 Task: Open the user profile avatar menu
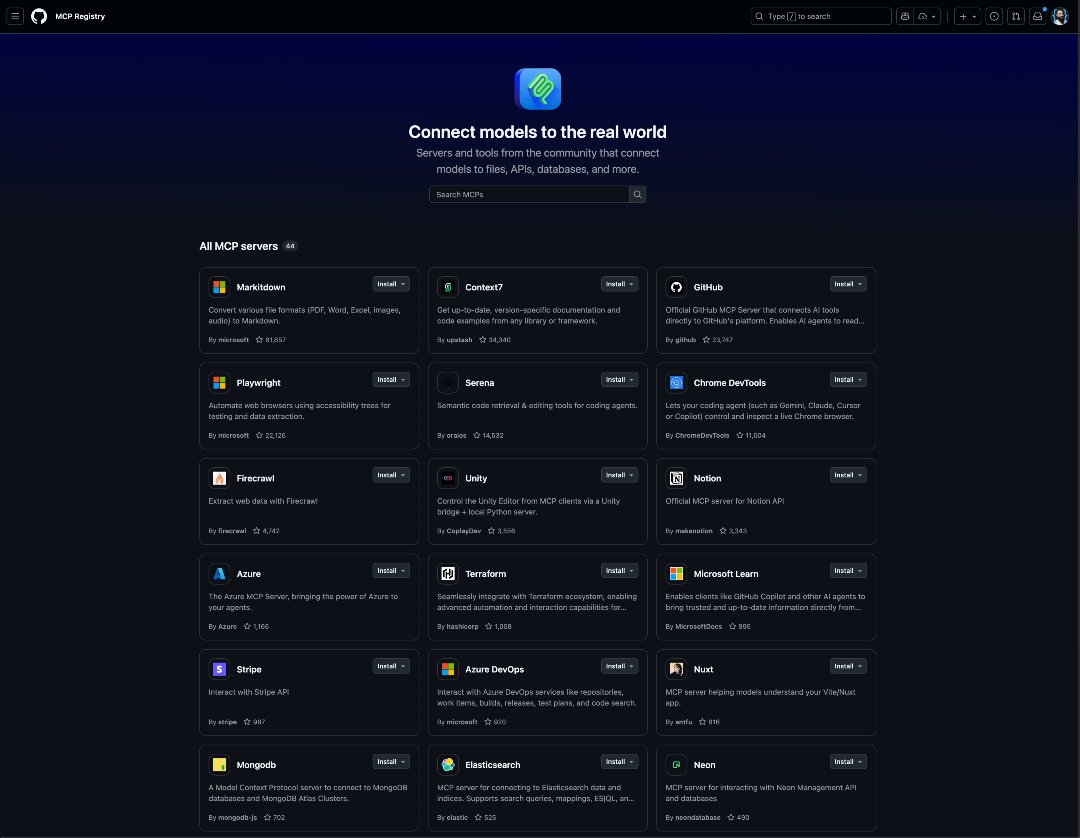click(1060, 16)
